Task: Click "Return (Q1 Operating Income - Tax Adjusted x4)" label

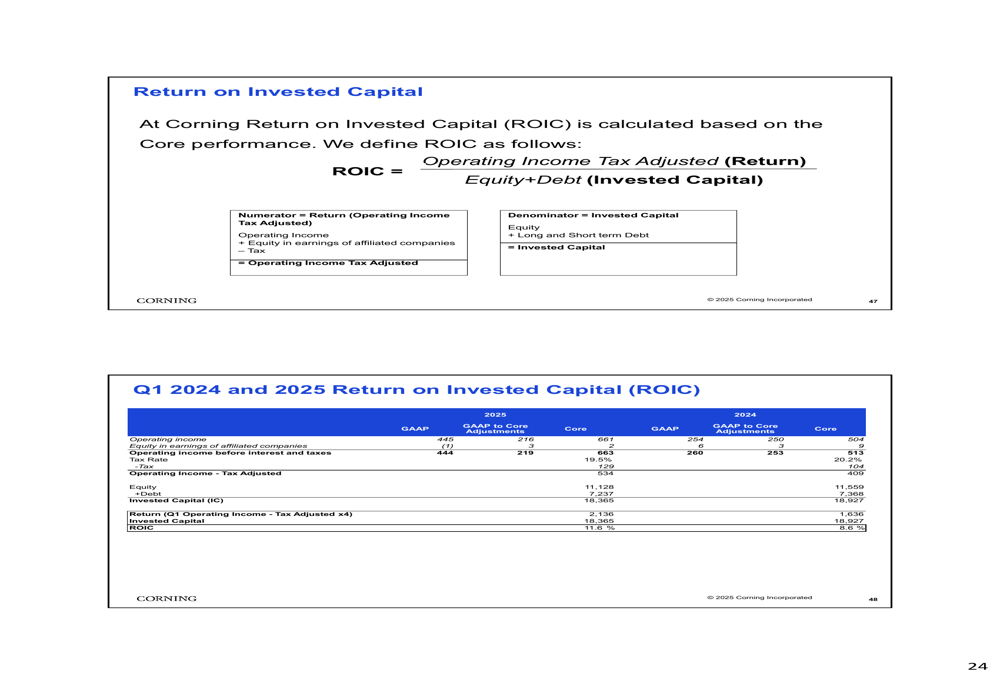Action: 240,514
